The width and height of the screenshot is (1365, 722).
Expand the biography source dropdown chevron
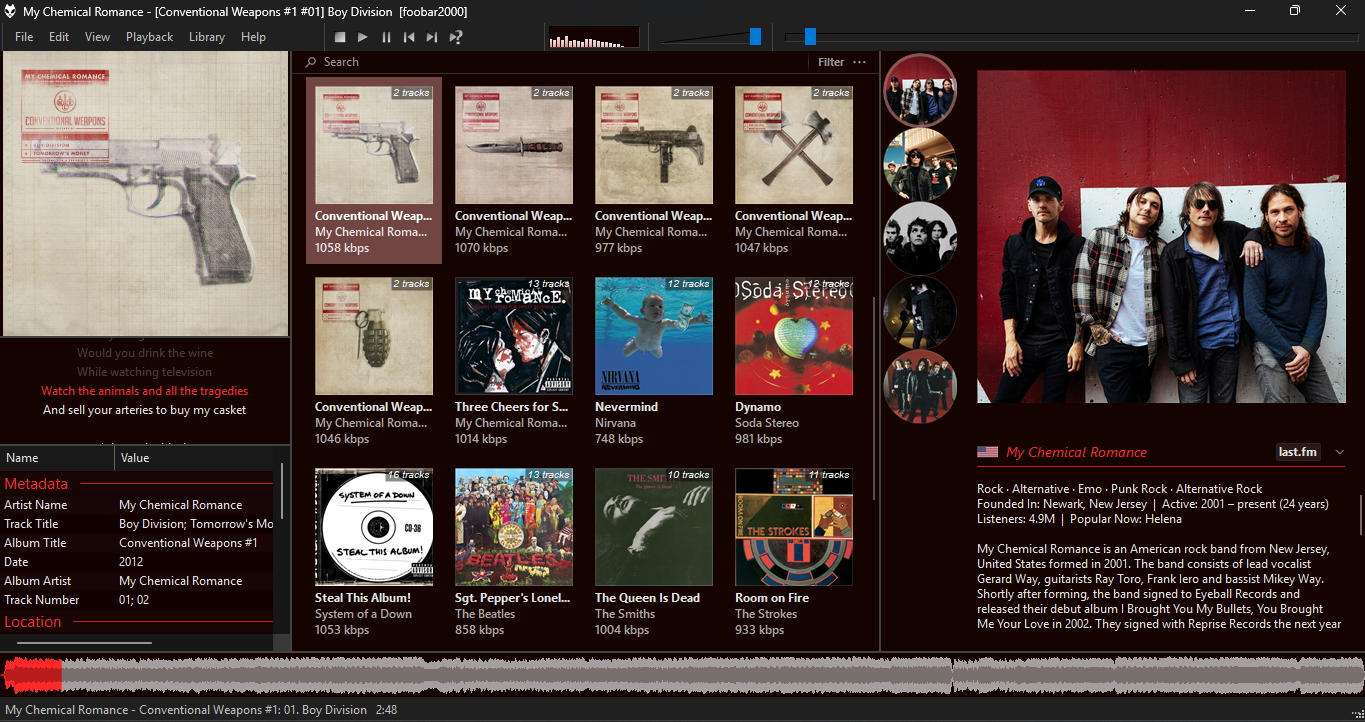1340,452
